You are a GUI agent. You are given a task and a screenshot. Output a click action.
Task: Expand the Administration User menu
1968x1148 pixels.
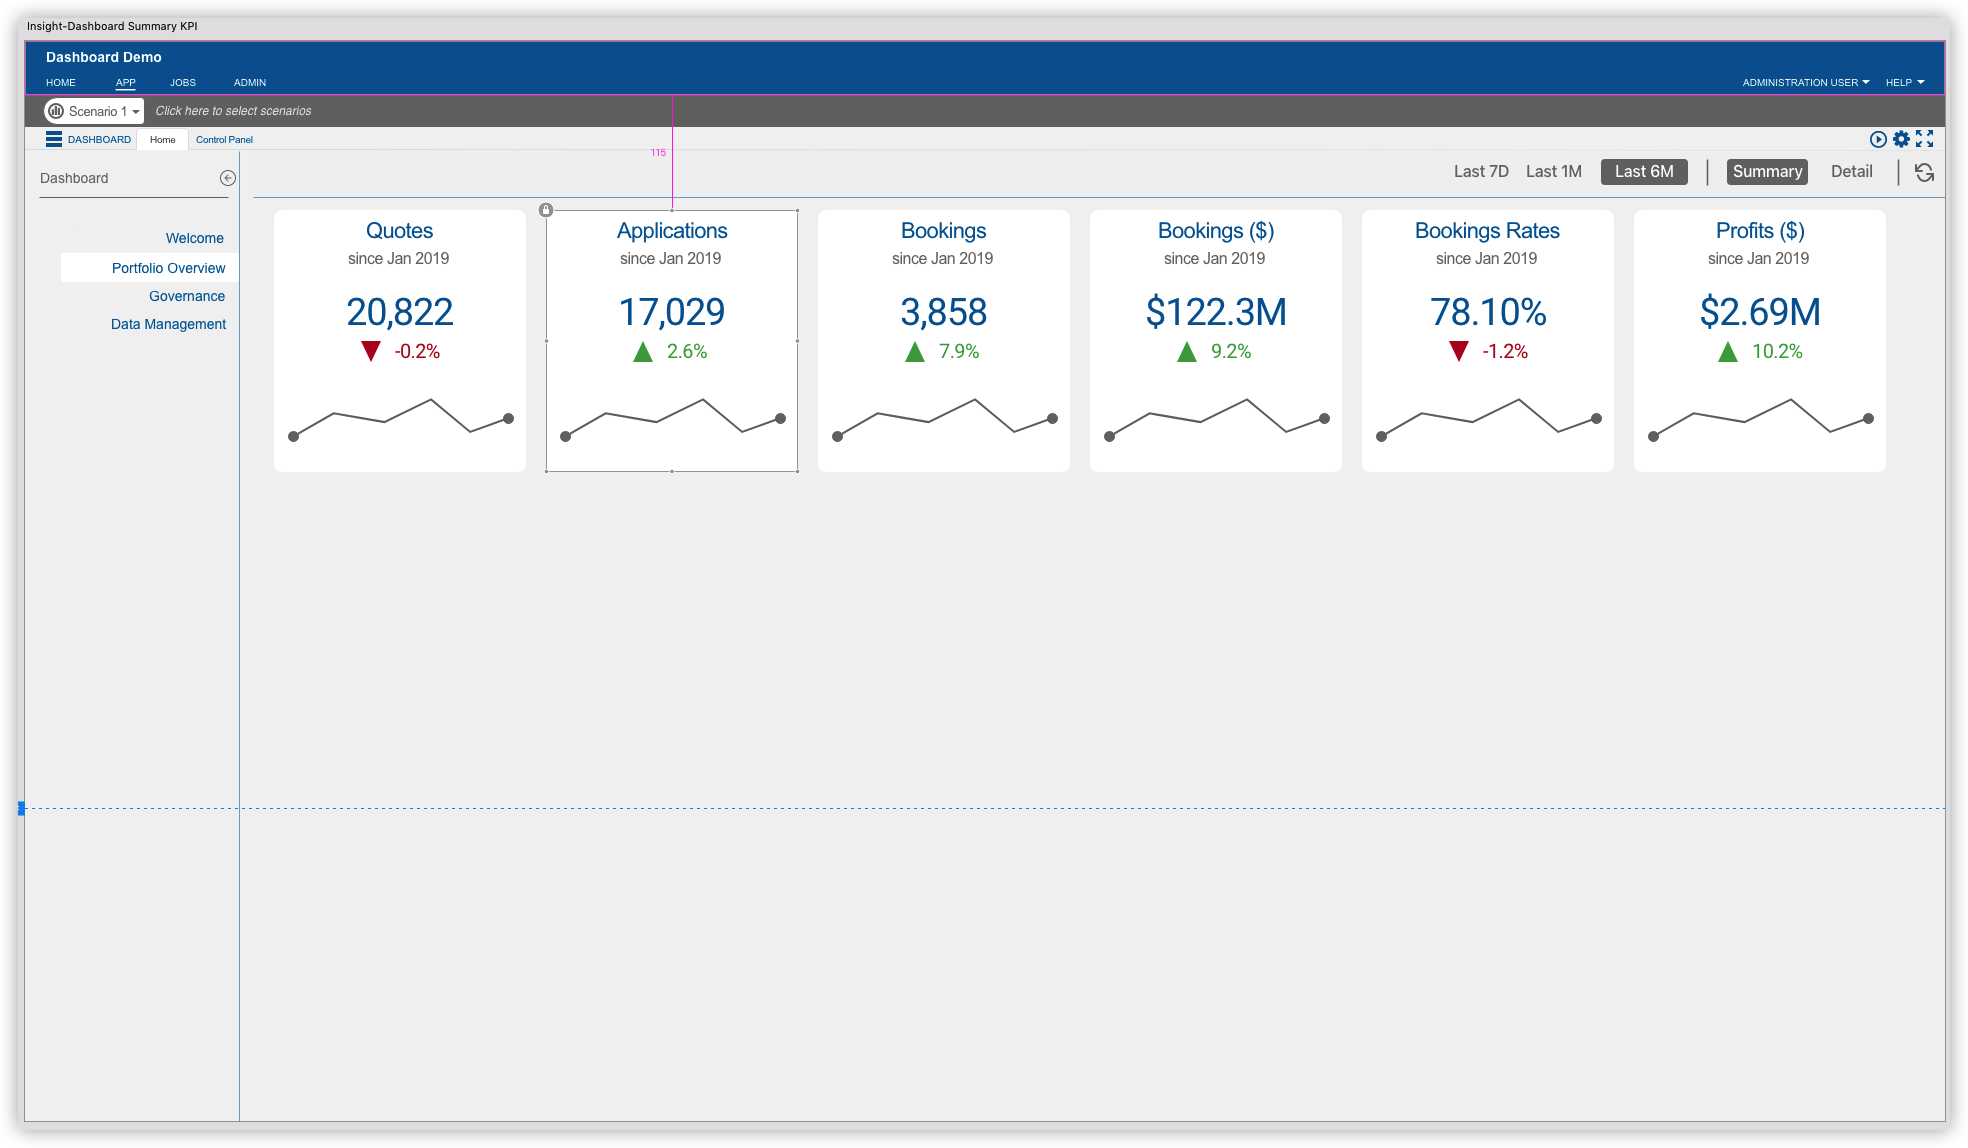[x=1805, y=82]
